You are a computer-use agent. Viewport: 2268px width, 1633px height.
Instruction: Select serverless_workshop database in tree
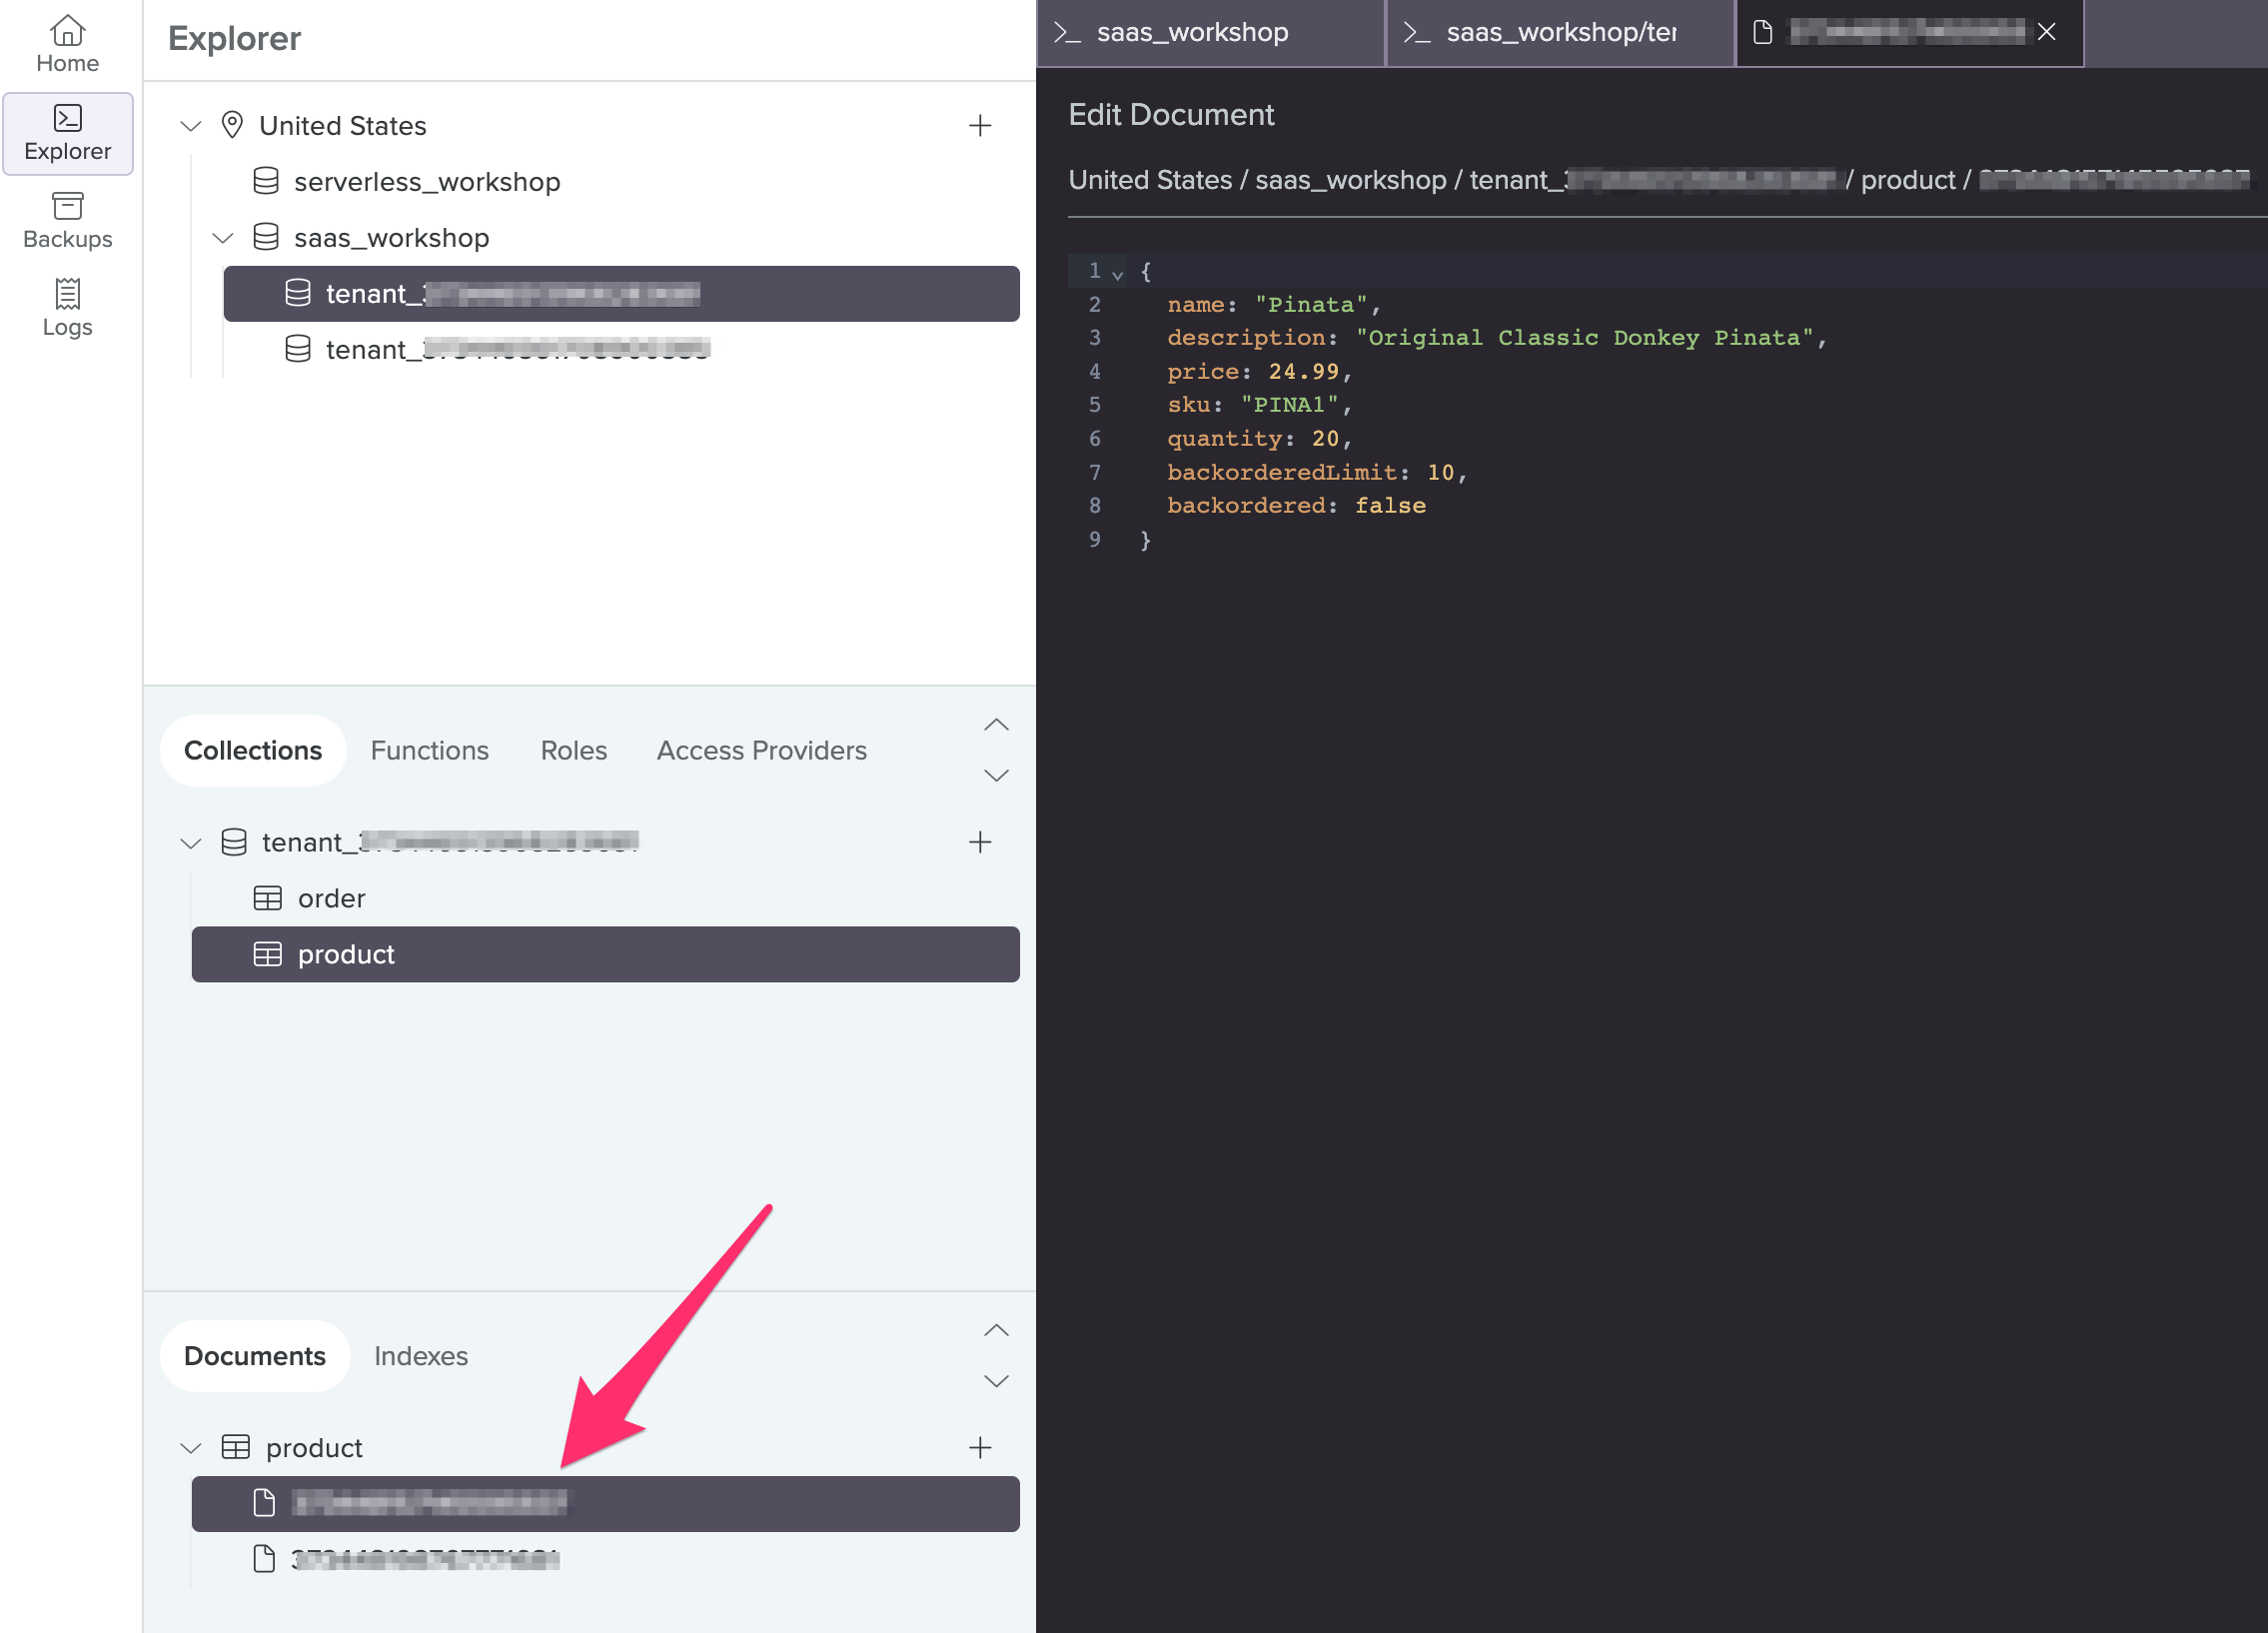(x=427, y=181)
